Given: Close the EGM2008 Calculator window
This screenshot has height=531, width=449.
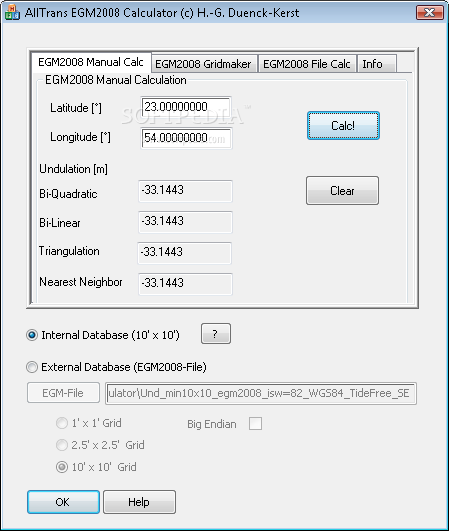Looking at the screenshot, I should (429, 13).
